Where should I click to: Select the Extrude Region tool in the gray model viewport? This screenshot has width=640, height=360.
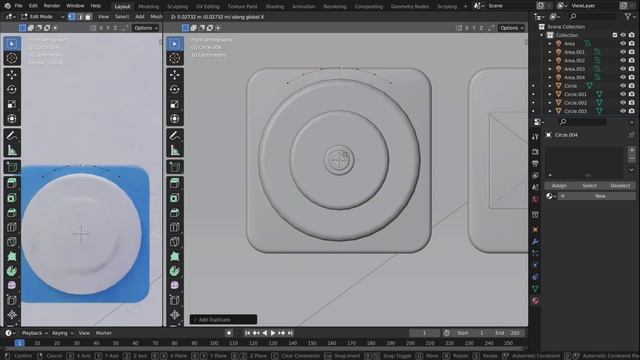point(175,183)
